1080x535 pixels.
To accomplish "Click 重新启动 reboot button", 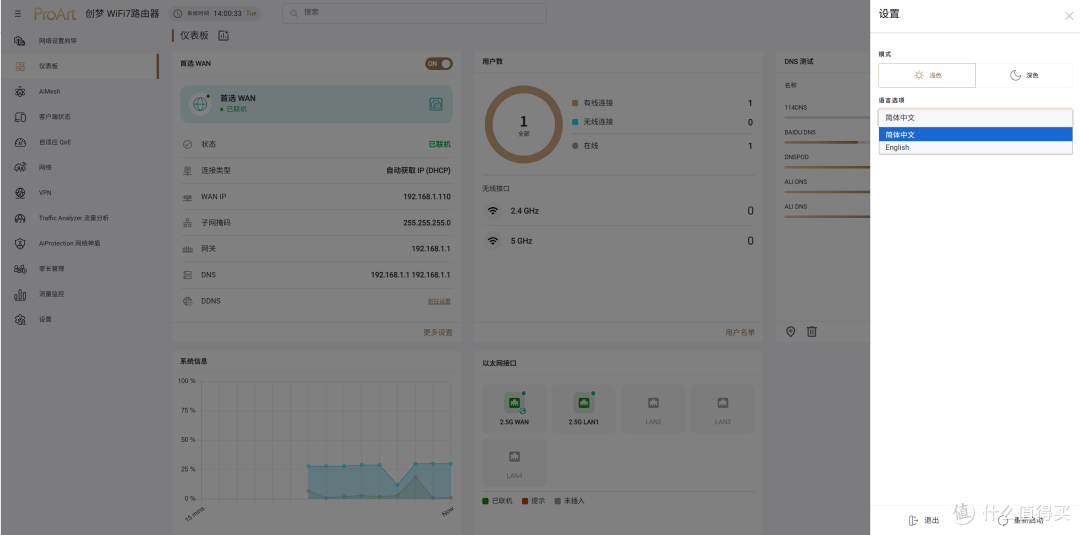I will click(1021, 521).
